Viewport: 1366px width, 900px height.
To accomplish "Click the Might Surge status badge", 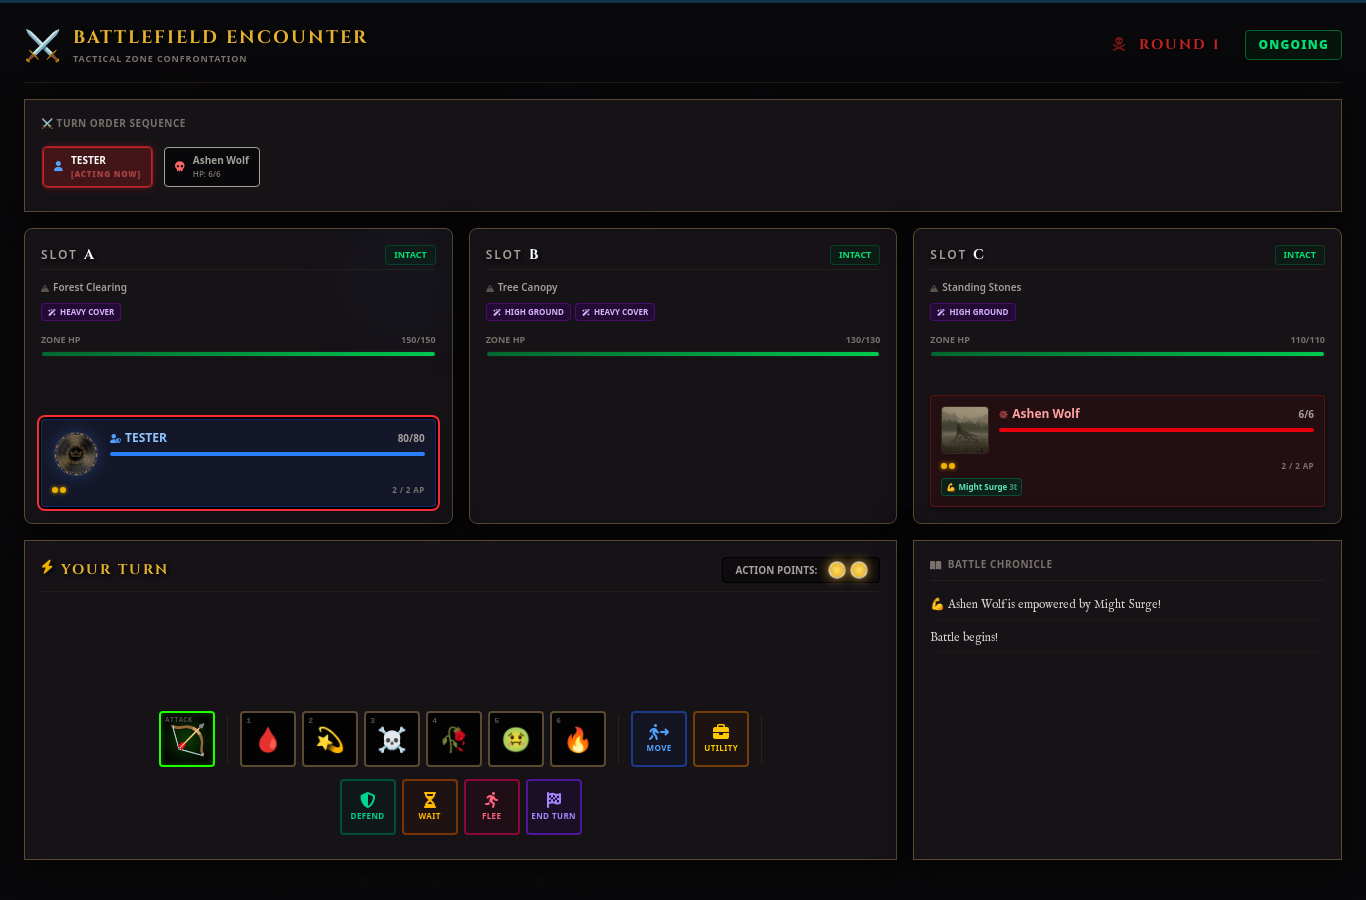I will point(981,487).
